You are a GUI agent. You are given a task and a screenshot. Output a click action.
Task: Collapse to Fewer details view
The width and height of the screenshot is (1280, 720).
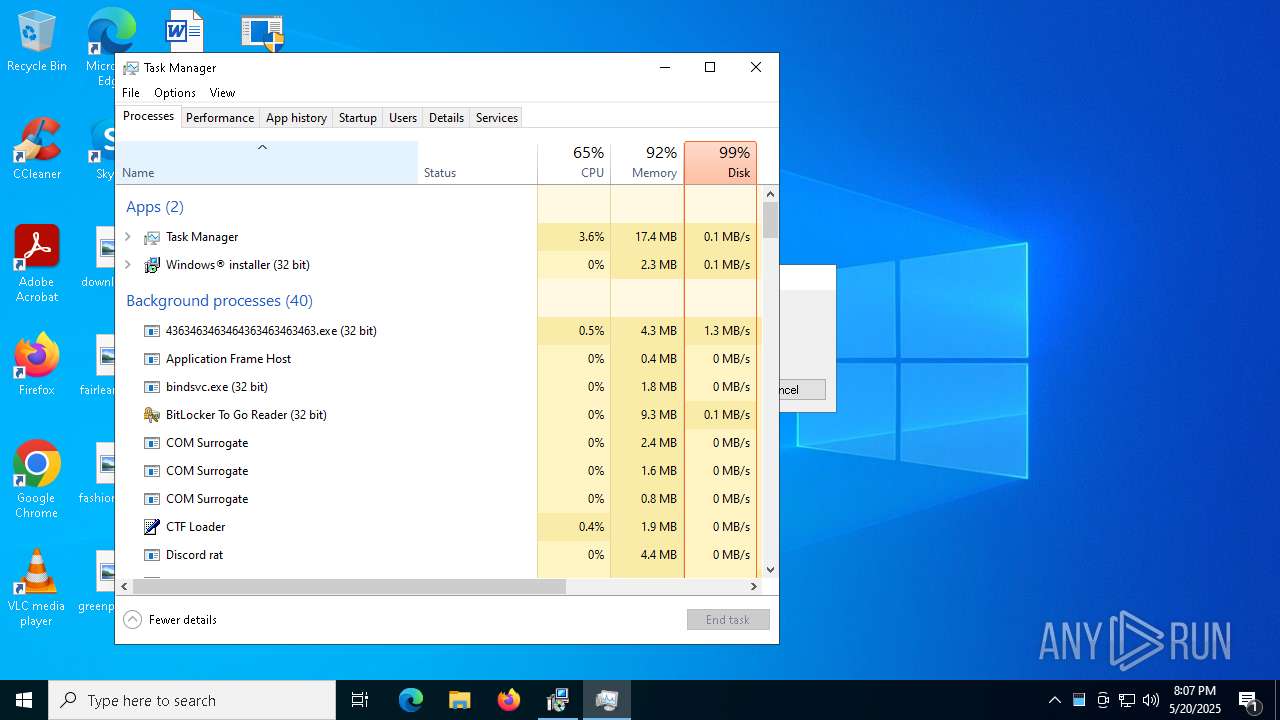[x=170, y=620]
